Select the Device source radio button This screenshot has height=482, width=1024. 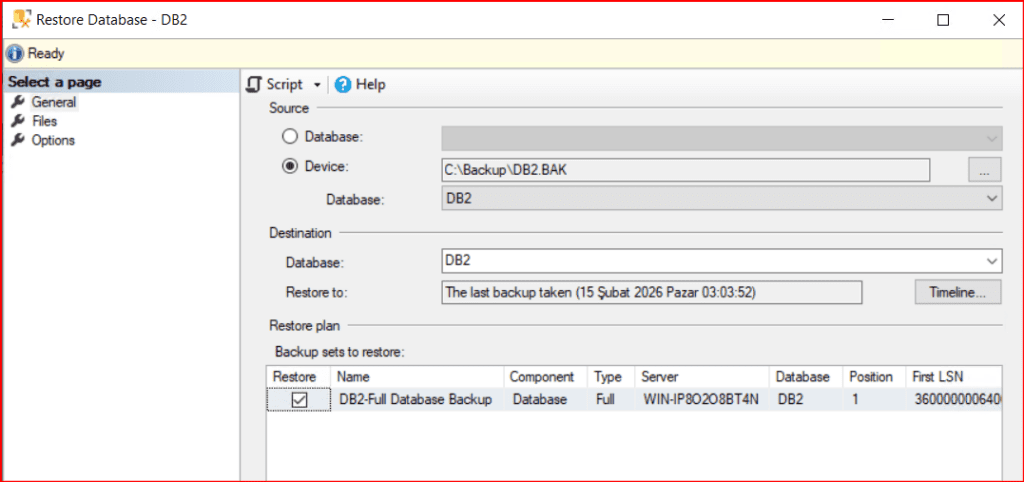(x=290, y=167)
